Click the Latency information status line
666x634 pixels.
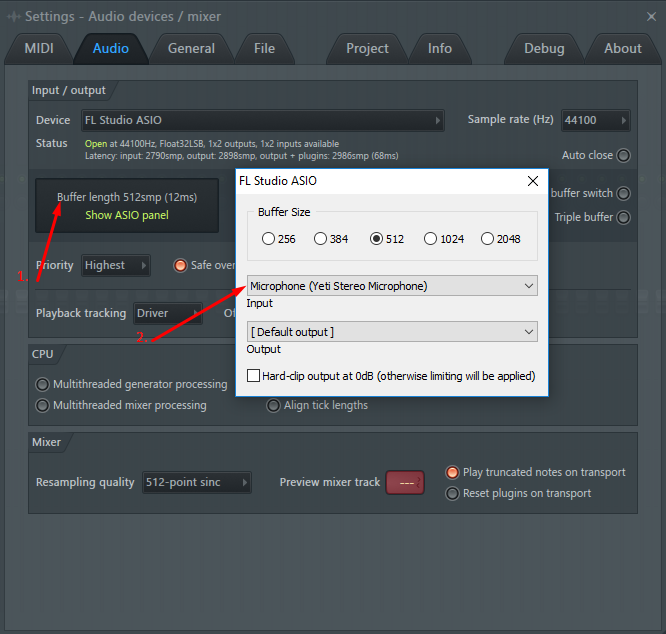[242, 156]
